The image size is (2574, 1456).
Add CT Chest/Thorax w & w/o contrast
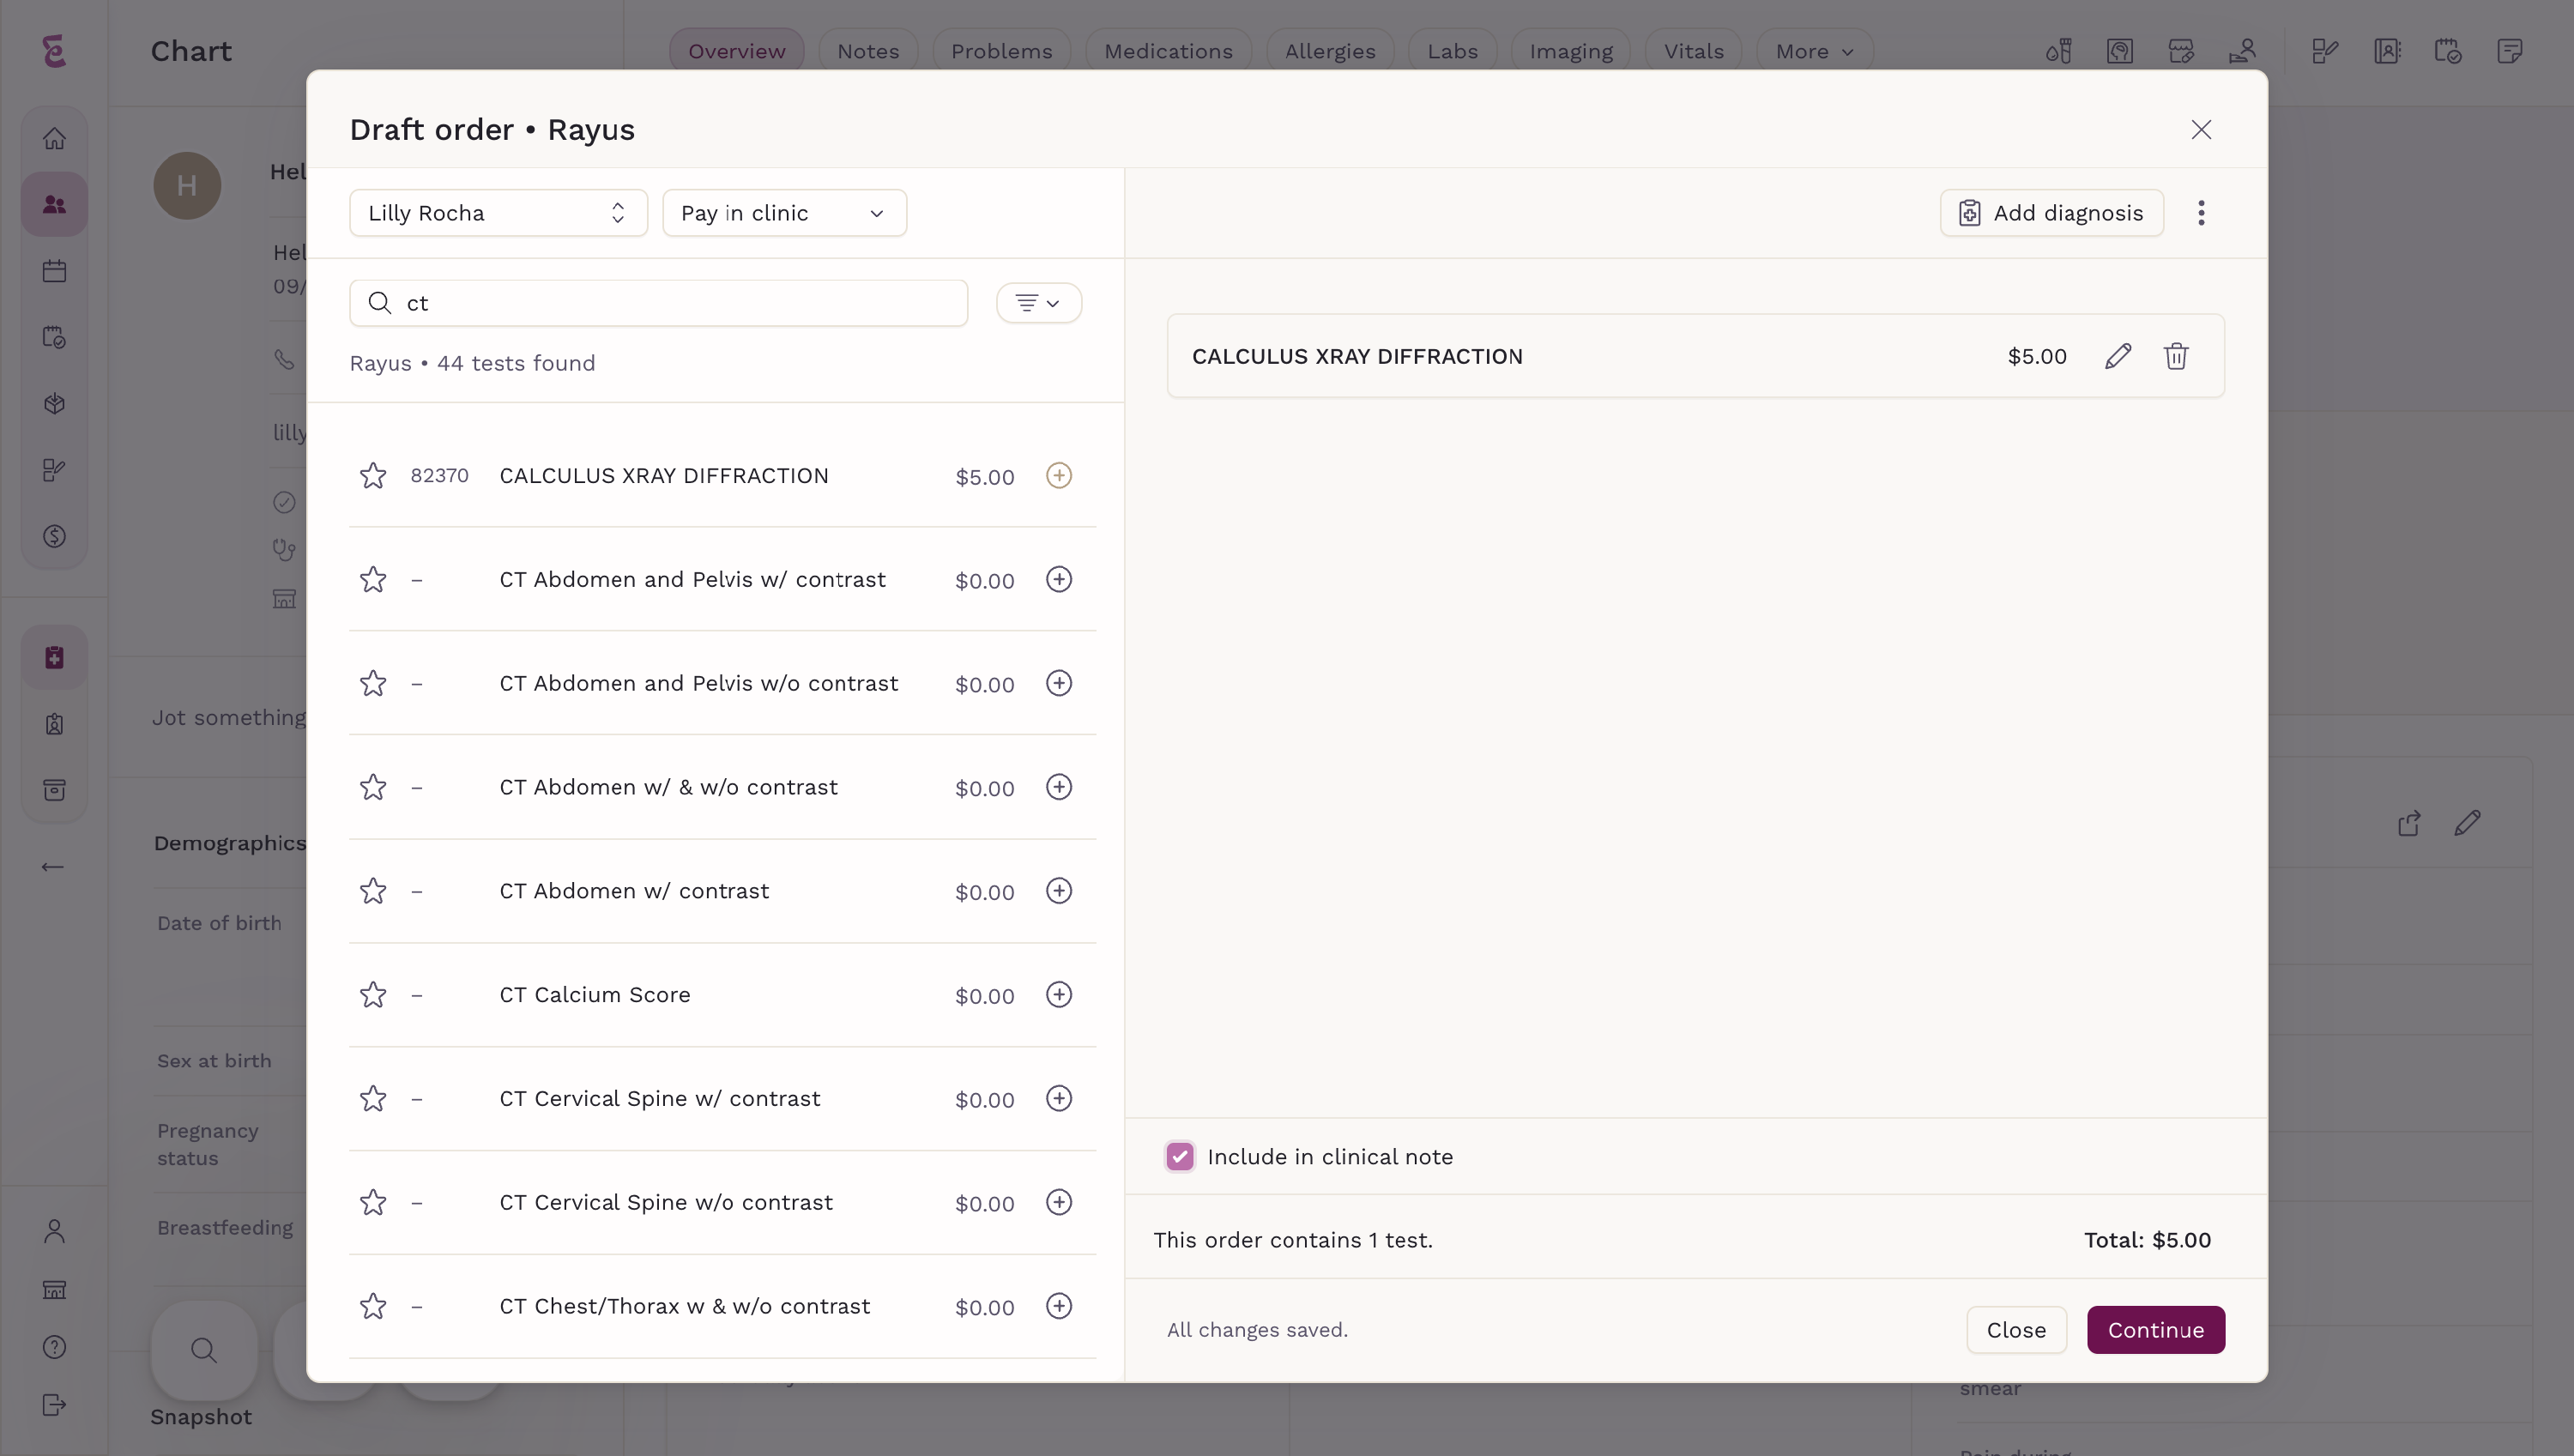[x=1059, y=1306]
